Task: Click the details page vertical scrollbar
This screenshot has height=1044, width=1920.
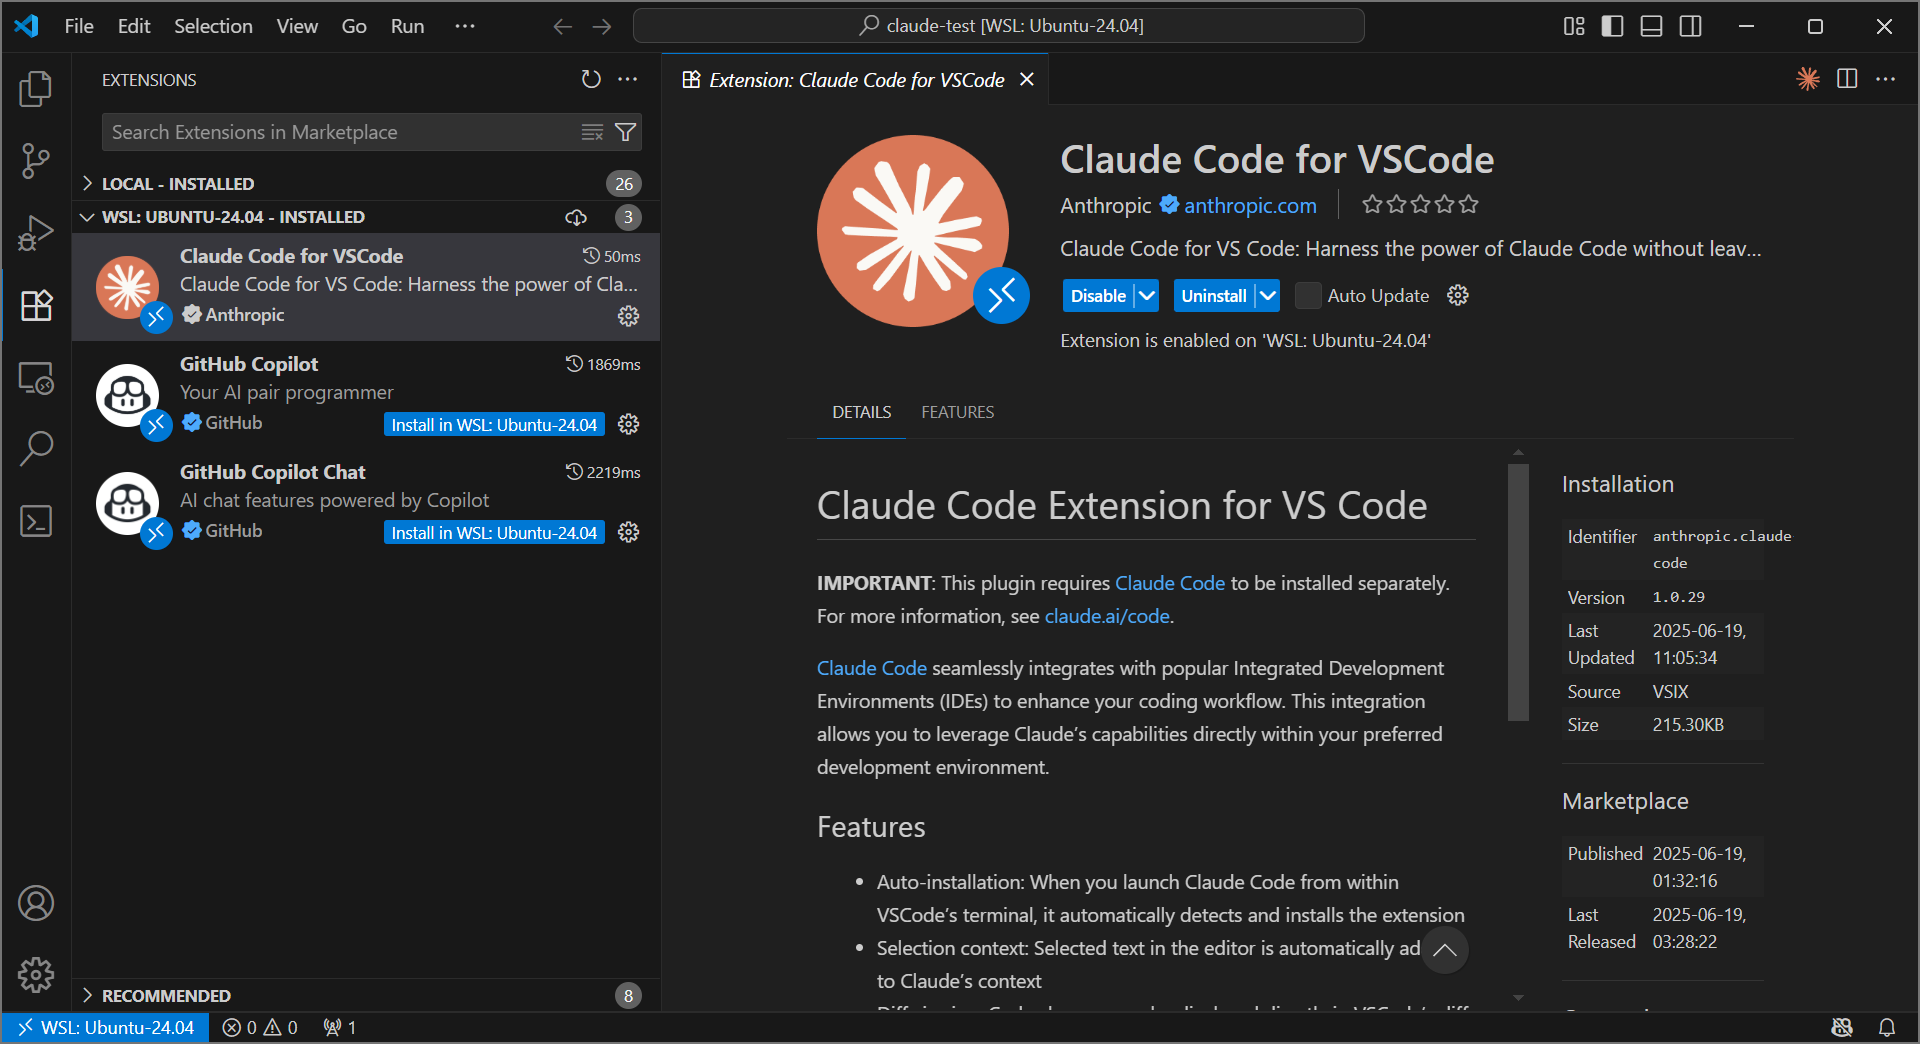Action: point(1518,591)
